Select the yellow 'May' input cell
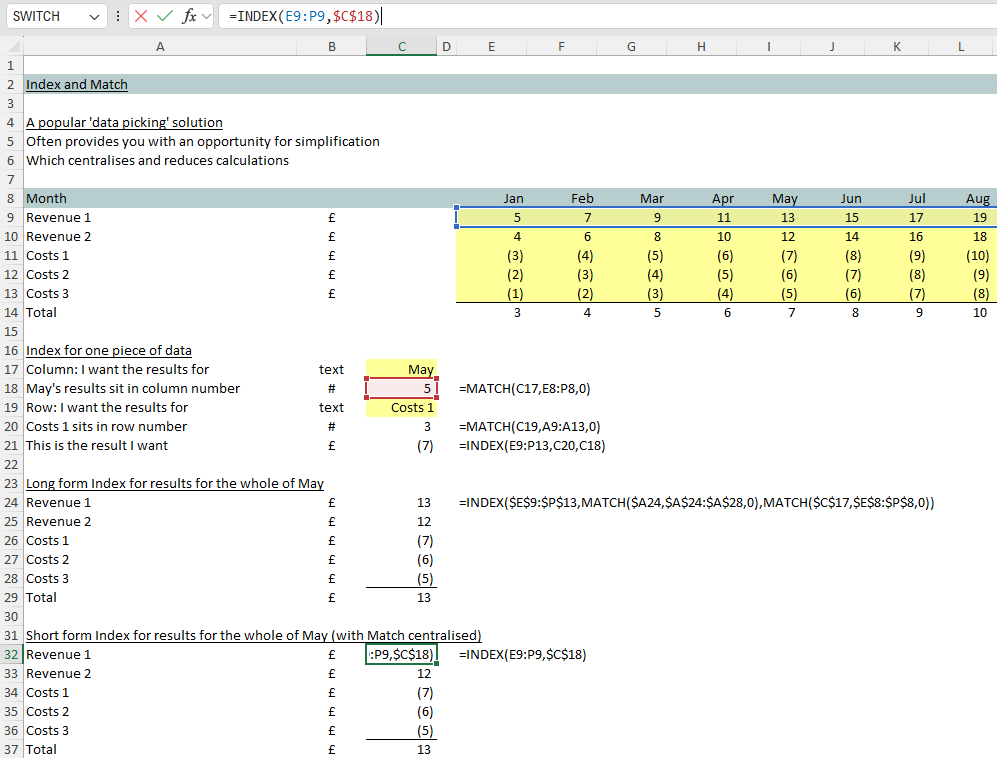997x758 pixels. tap(401, 369)
